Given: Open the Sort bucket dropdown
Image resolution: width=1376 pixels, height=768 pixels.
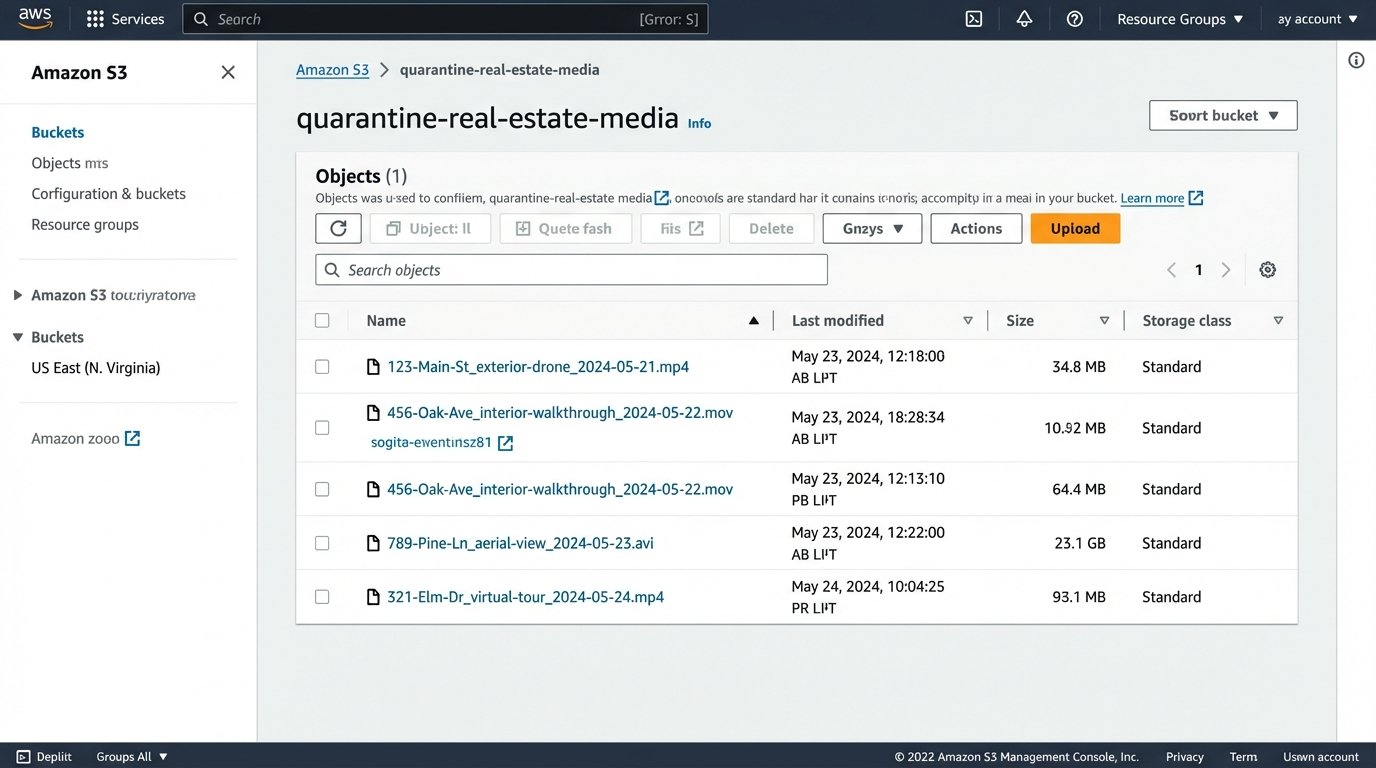Looking at the screenshot, I should click(1222, 115).
